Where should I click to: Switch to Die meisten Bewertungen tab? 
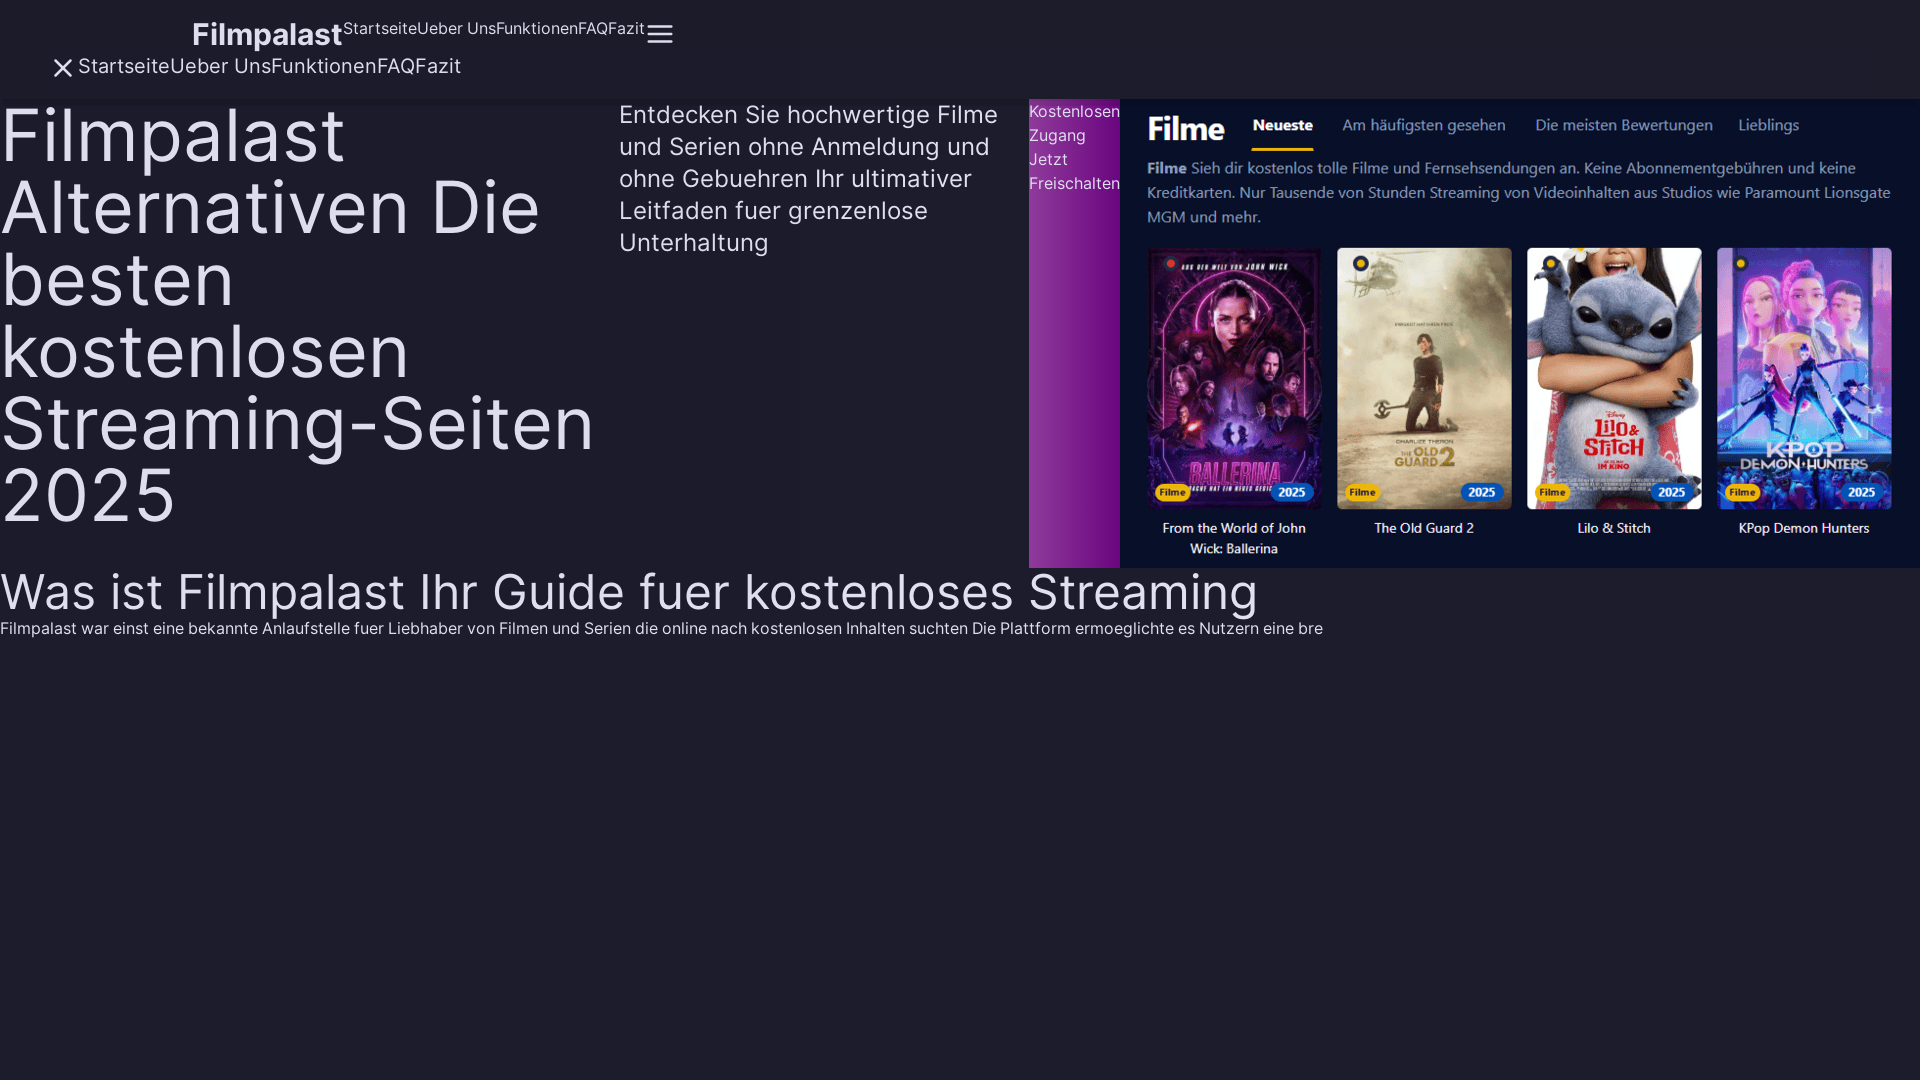click(x=1623, y=126)
